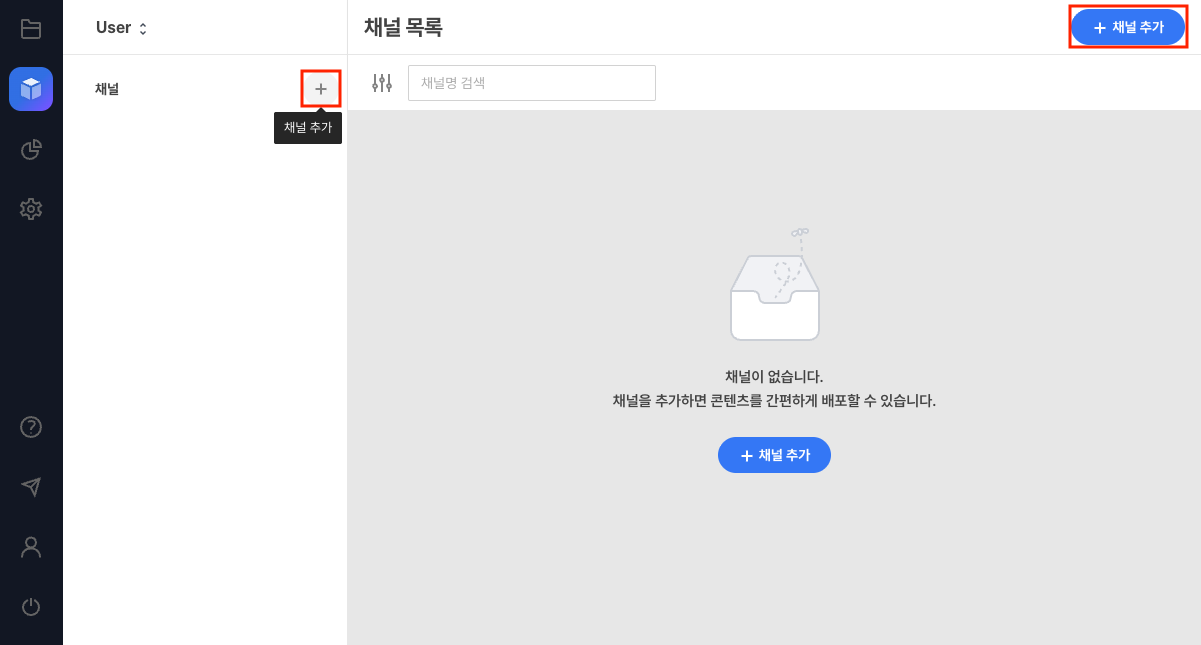The image size is (1201, 645).
Task: Open the settings gear icon
Action: [30, 209]
